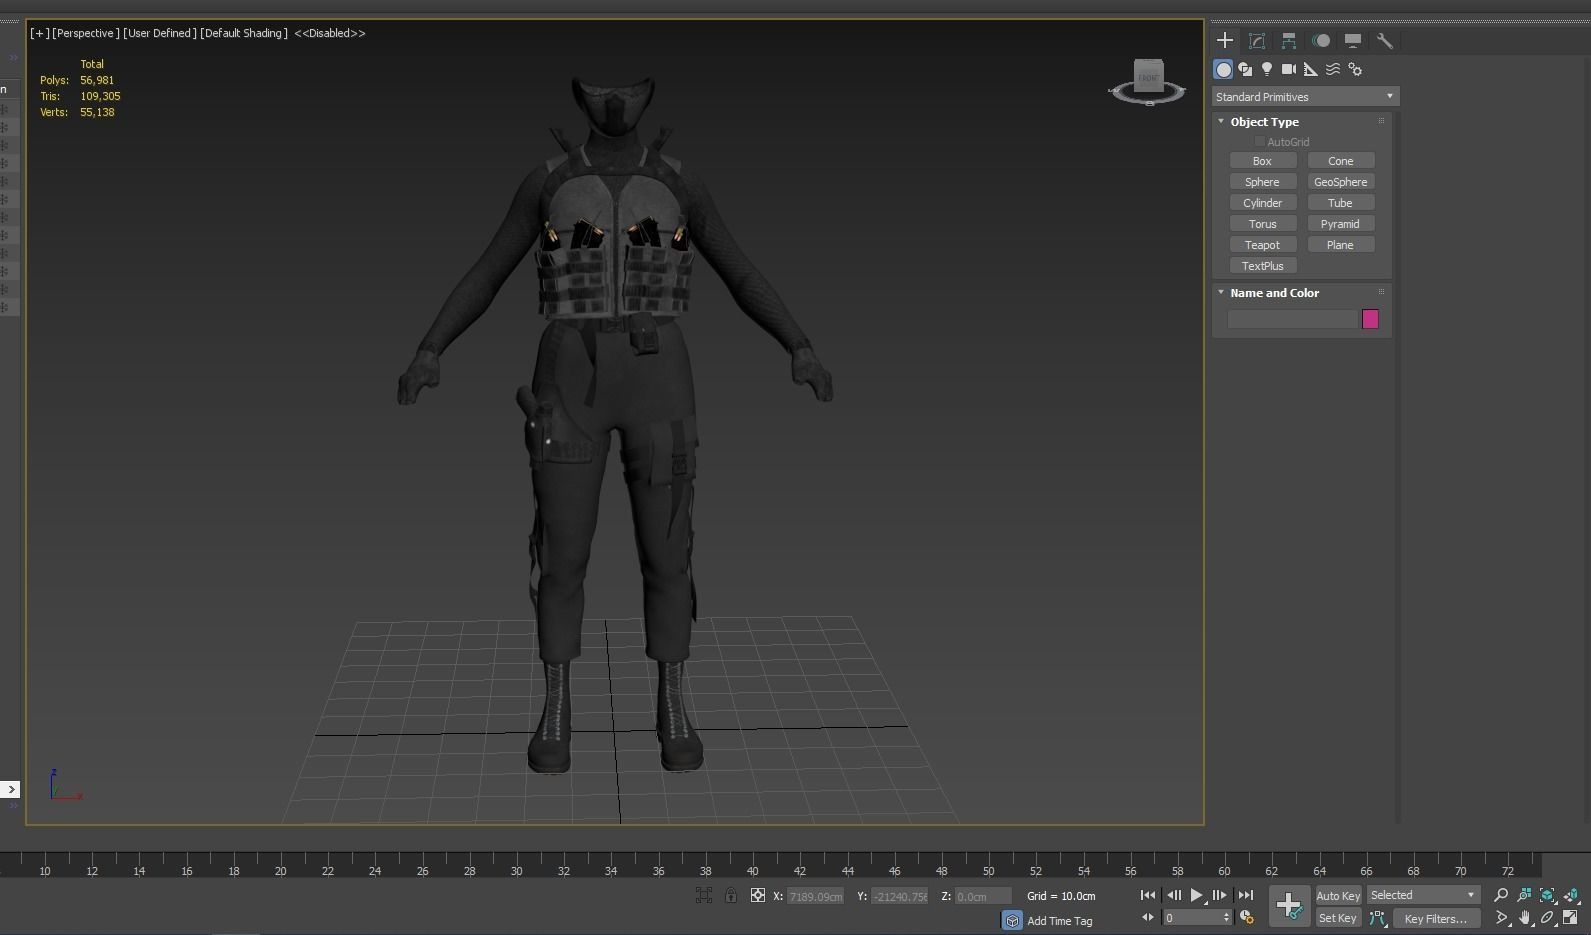This screenshot has height=935, width=1591.
Task: Toggle Absolute/Offset transform type-in mode
Action: tap(758, 896)
